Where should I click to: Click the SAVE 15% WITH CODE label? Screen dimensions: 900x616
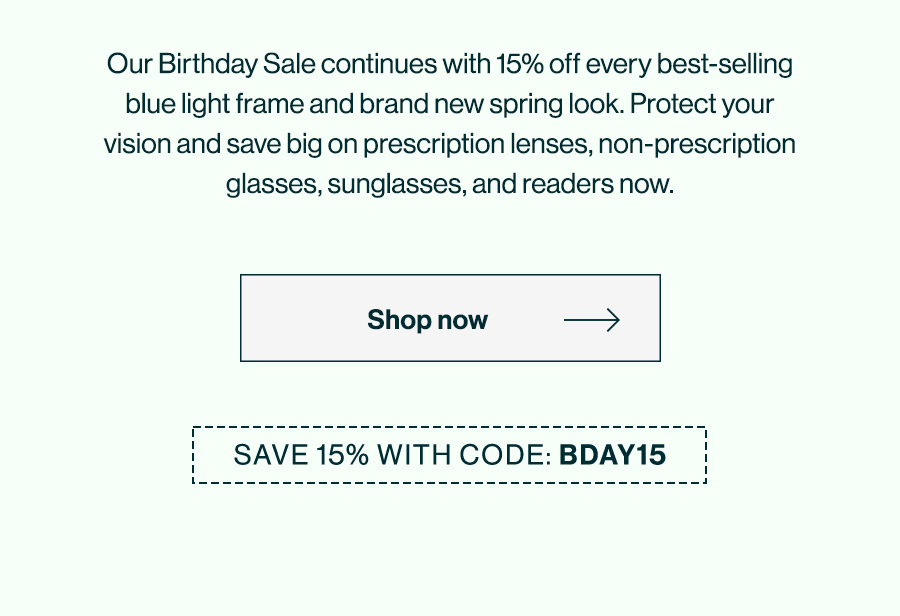(393, 455)
